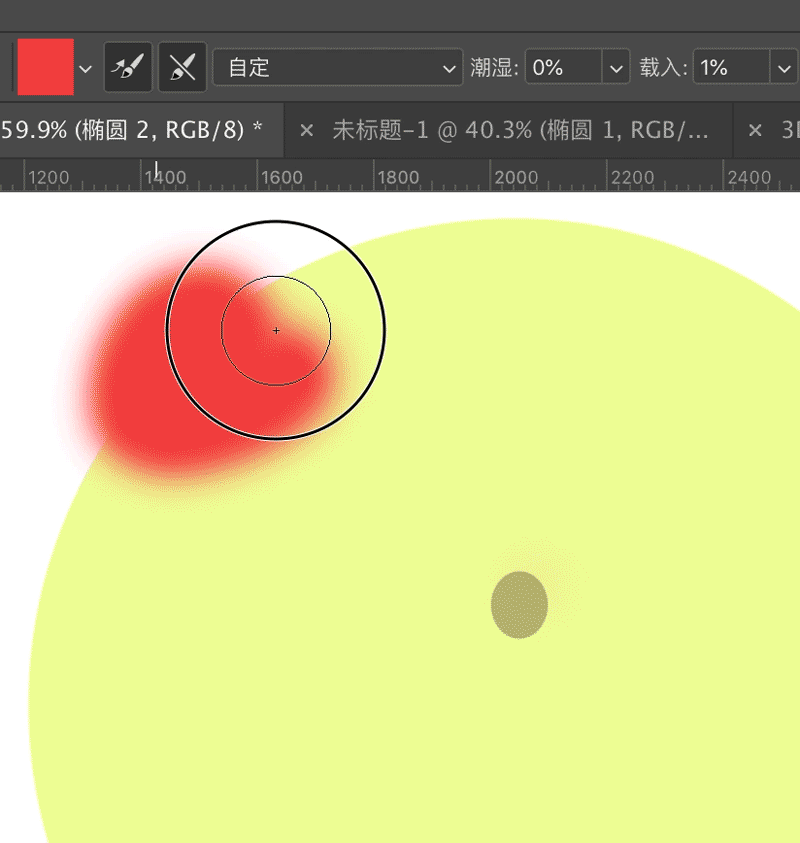Click the 载入 label
This screenshot has height=843, width=800.
tap(663, 68)
